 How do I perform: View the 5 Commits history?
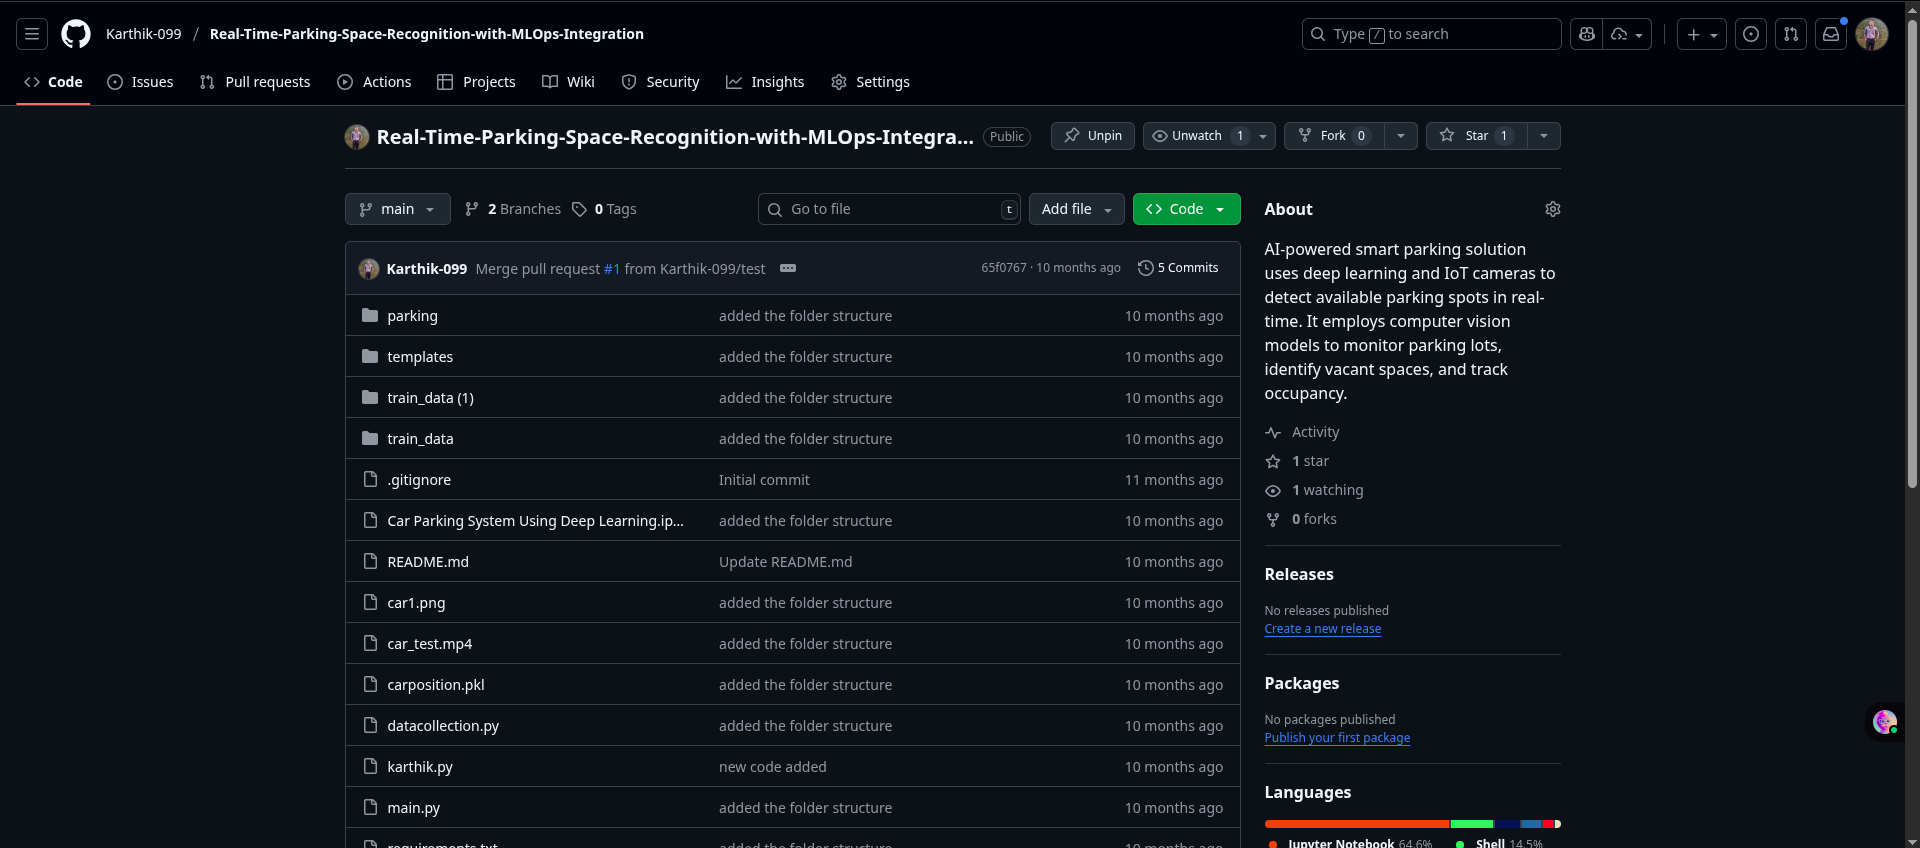(1178, 268)
